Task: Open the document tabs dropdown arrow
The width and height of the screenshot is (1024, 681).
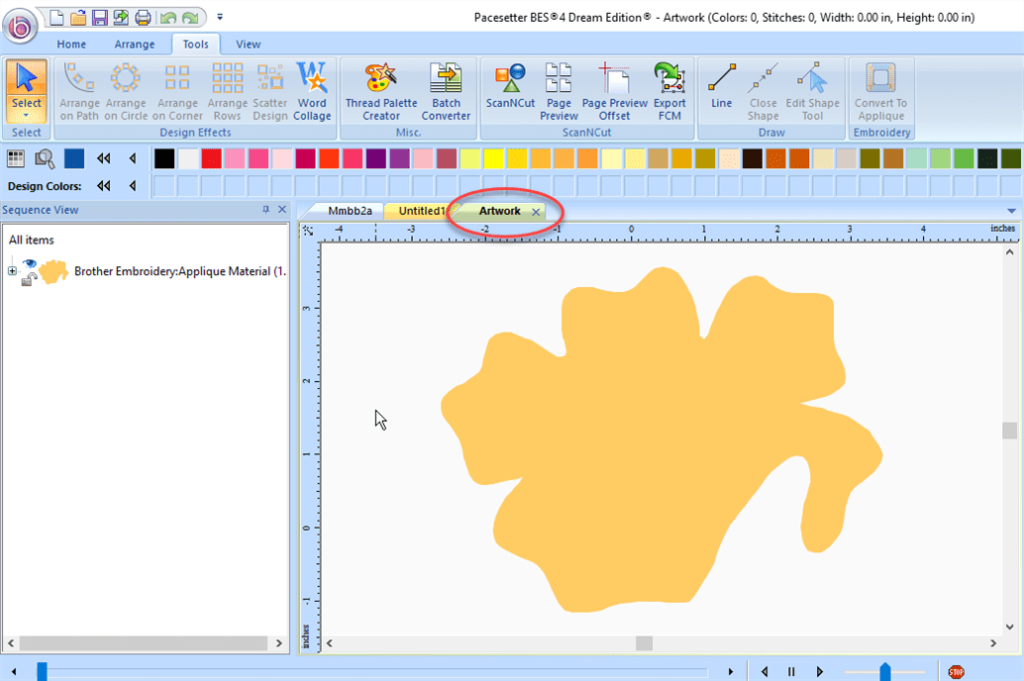Action: [1011, 211]
